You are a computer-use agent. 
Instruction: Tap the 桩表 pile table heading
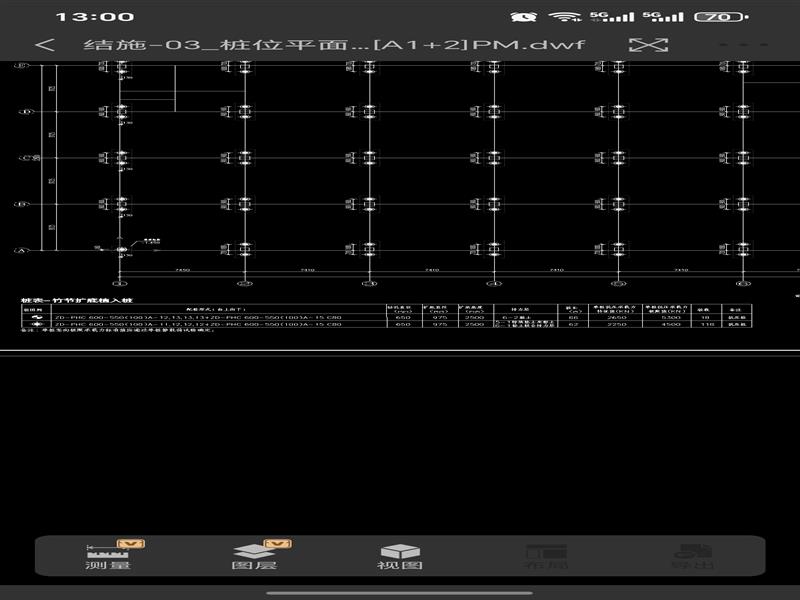(77, 299)
